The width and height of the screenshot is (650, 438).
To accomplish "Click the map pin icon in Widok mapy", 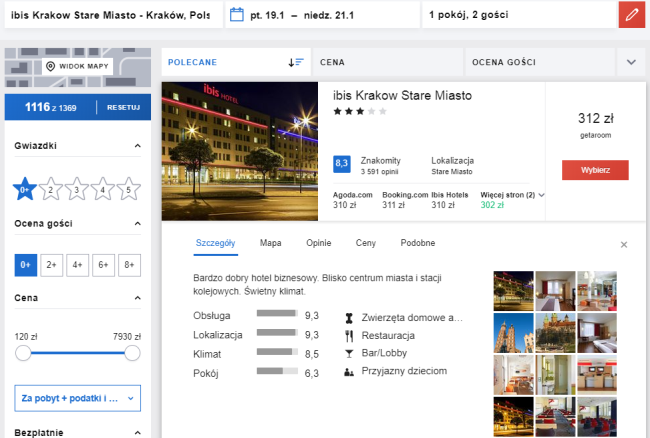I will pyautogui.click(x=50, y=66).
